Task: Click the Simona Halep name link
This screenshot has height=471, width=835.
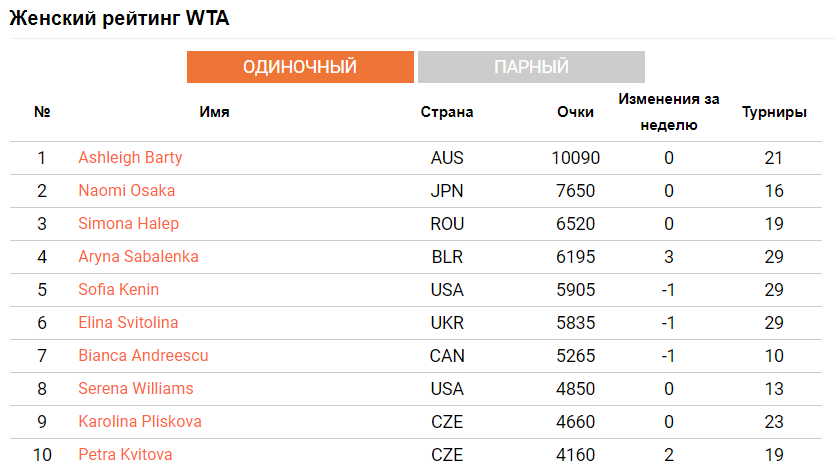Action: (x=126, y=224)
